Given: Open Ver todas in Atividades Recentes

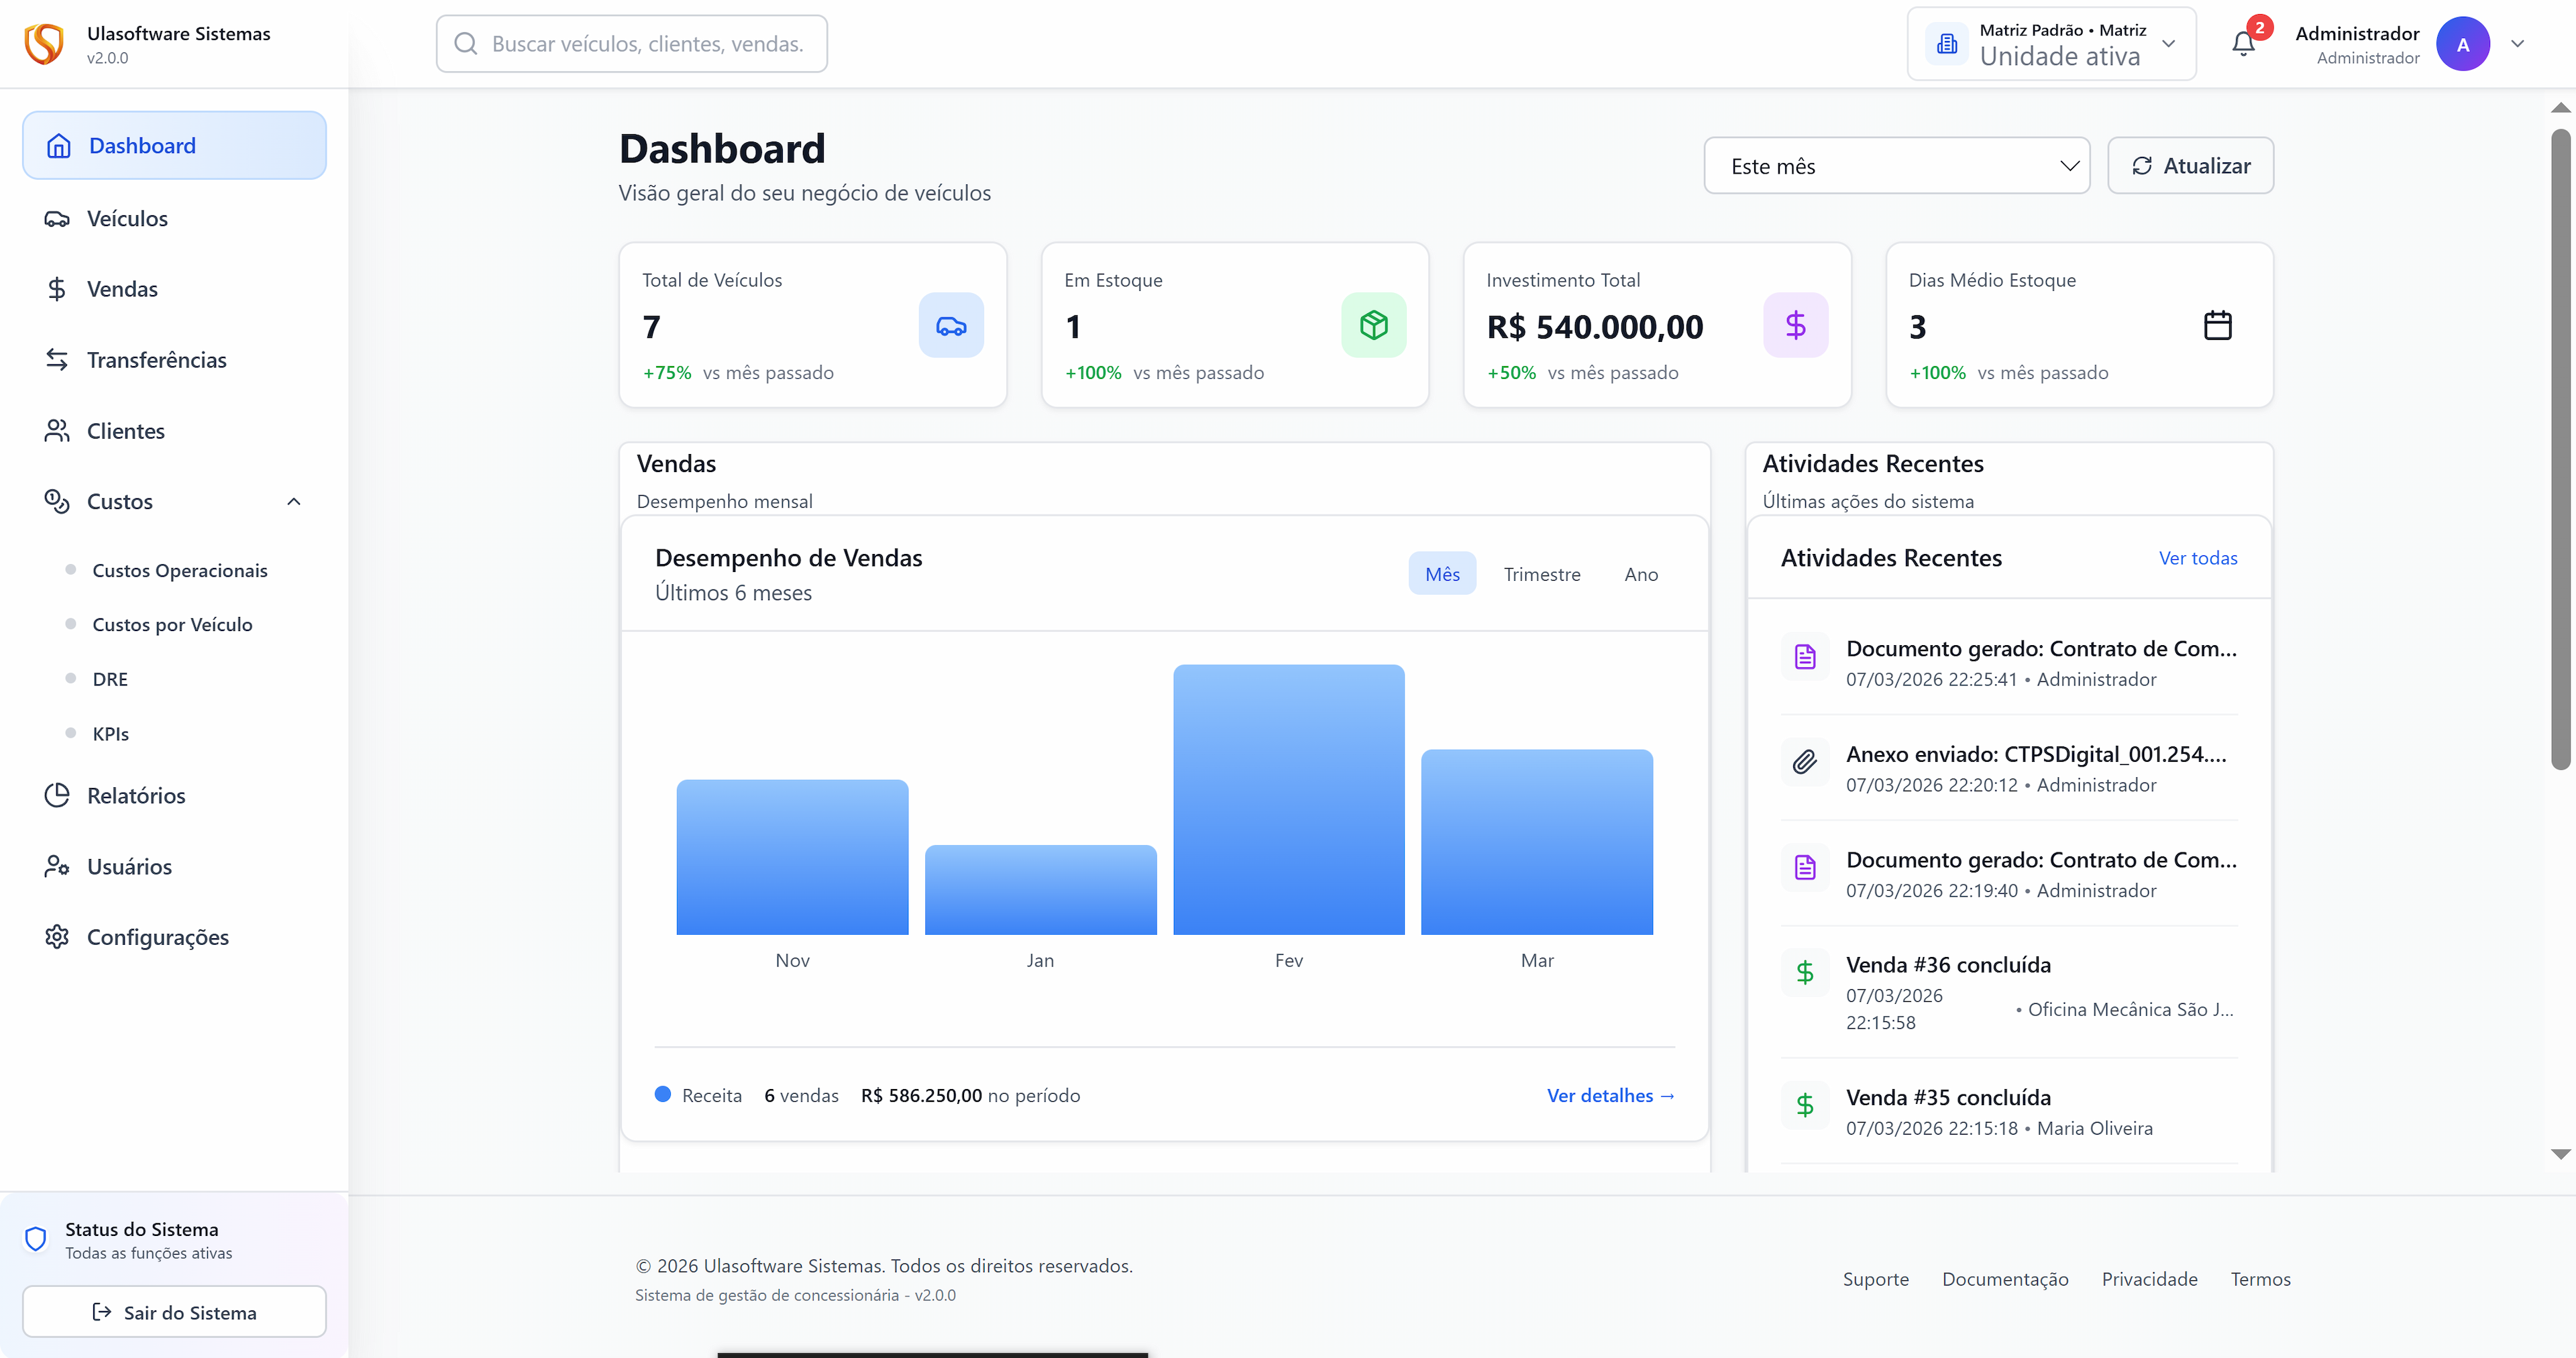Looking at the screenshot, I should [x=2198, y=558].
